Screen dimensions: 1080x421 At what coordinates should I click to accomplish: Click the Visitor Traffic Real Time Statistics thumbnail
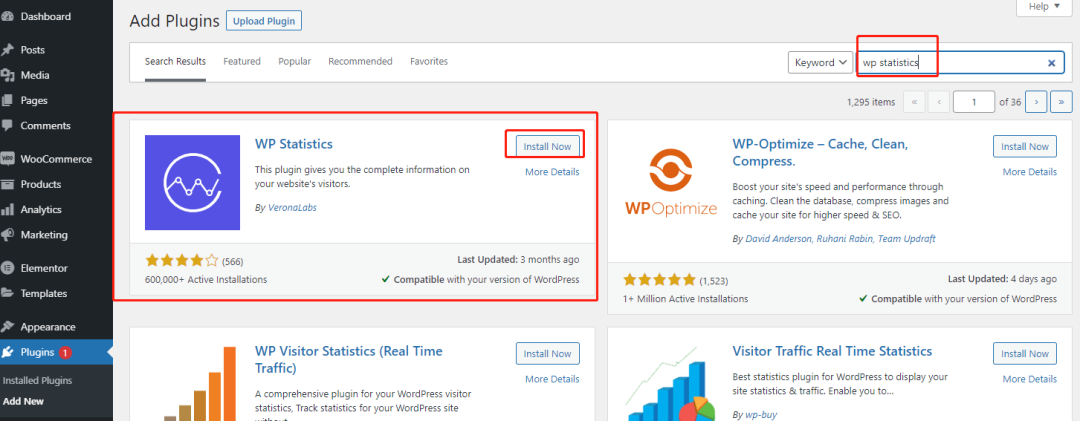[672, 385]
